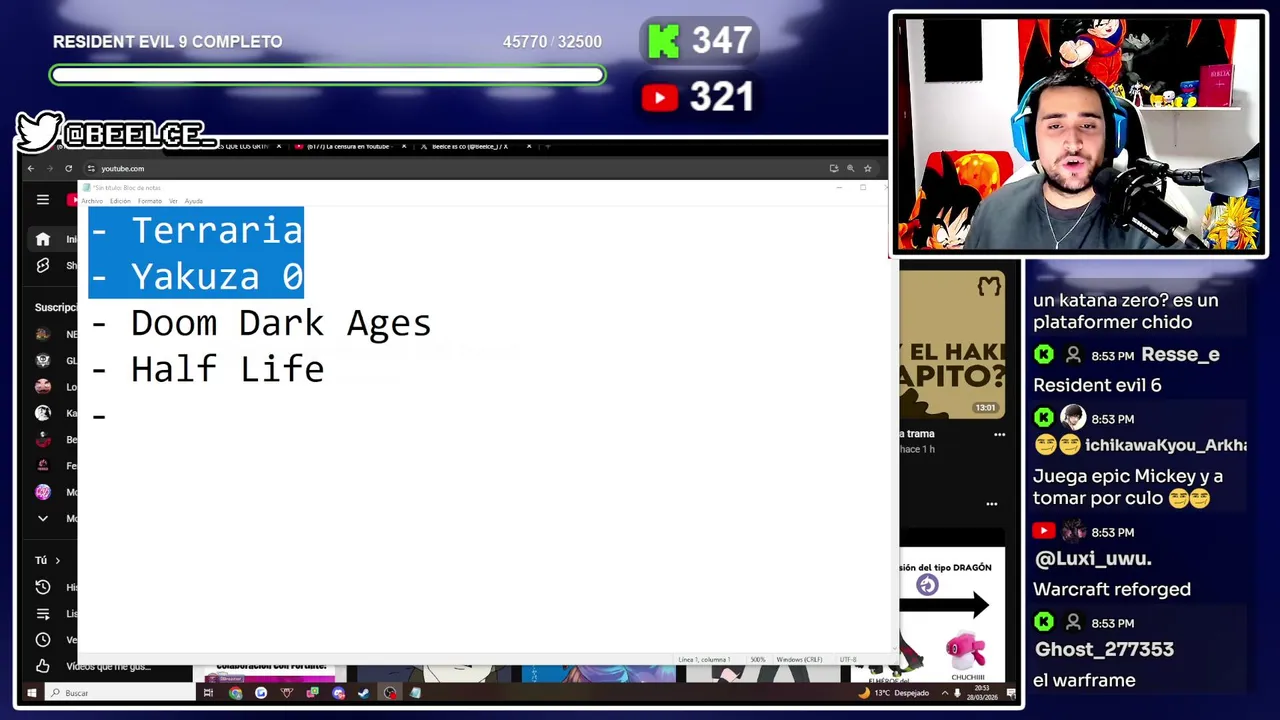The image size is (1280, 720).
Task: Open Google Chrome from the taskbar
Action: (235, 692)
